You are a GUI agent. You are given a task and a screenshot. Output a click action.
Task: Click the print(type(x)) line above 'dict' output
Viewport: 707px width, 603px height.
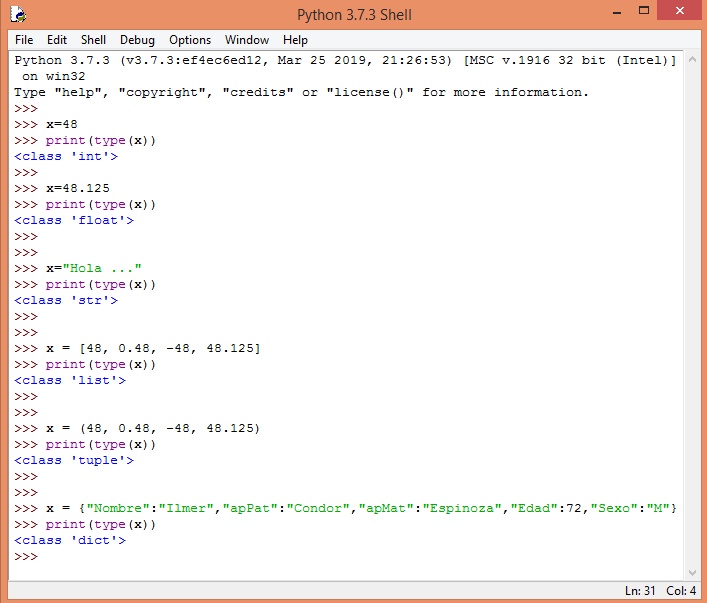101,525
